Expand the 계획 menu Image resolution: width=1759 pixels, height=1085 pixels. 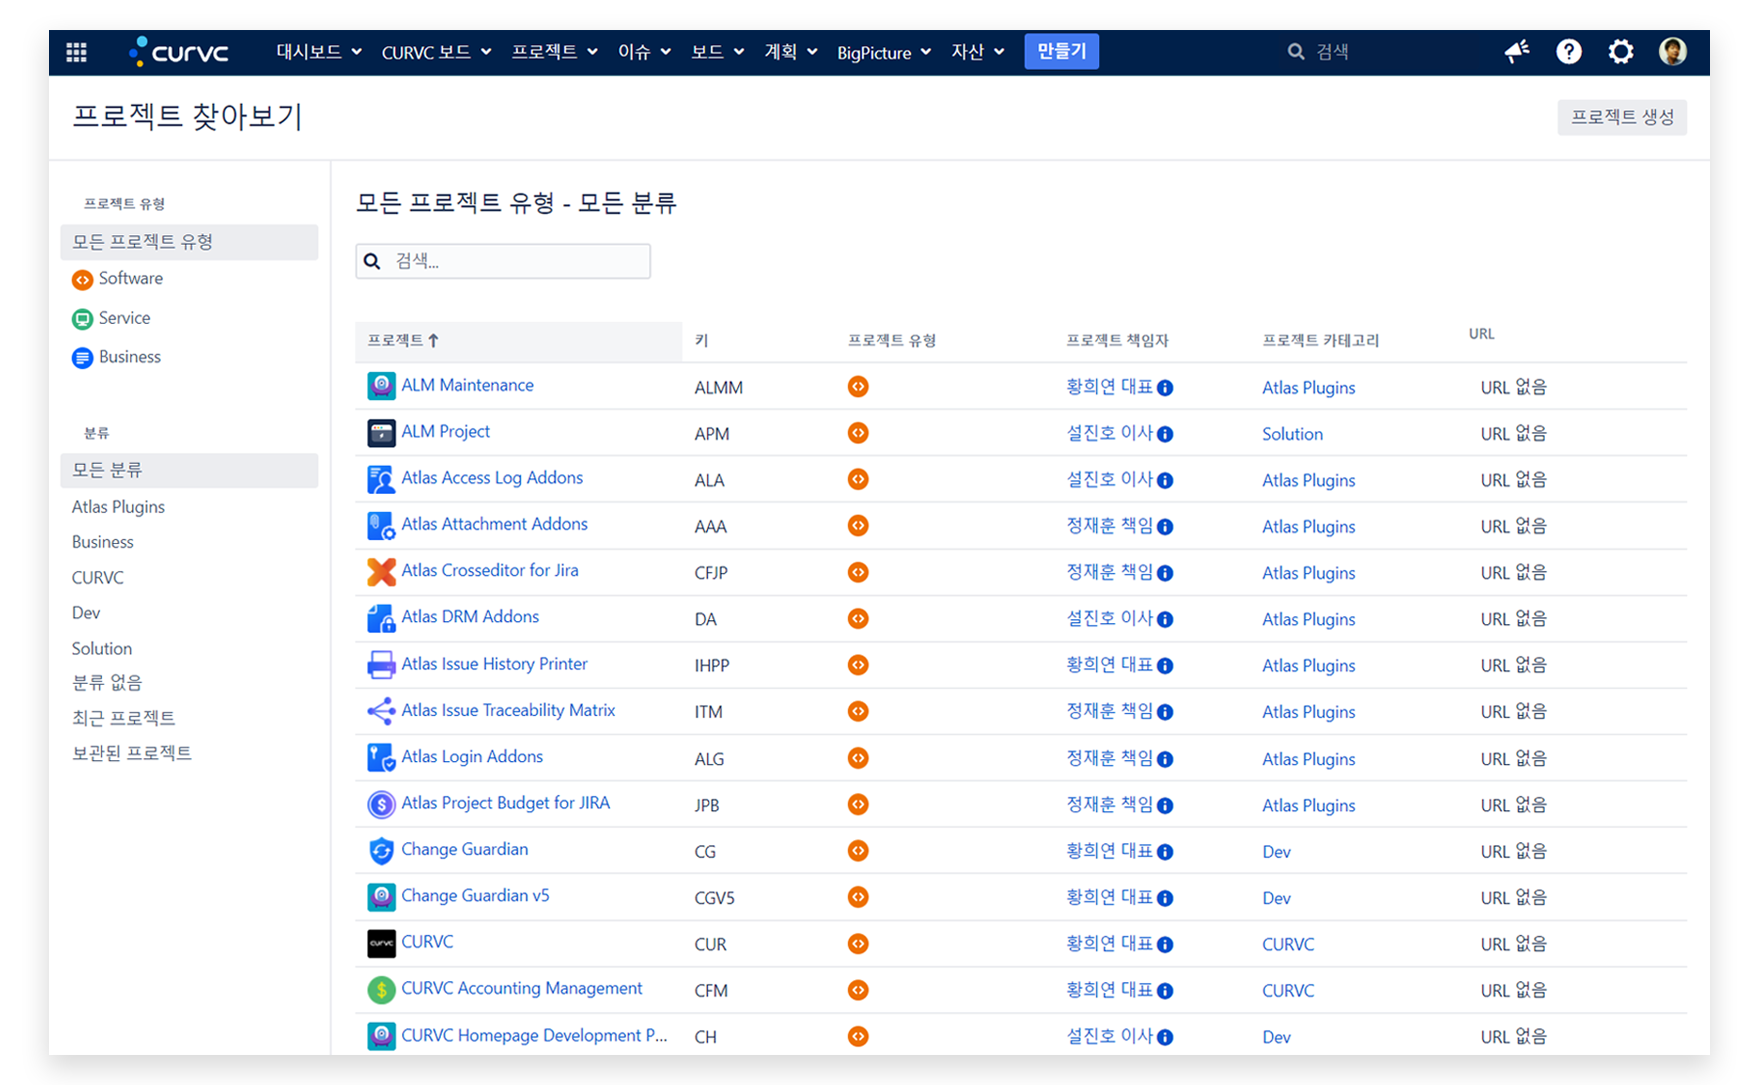point(790,52)
